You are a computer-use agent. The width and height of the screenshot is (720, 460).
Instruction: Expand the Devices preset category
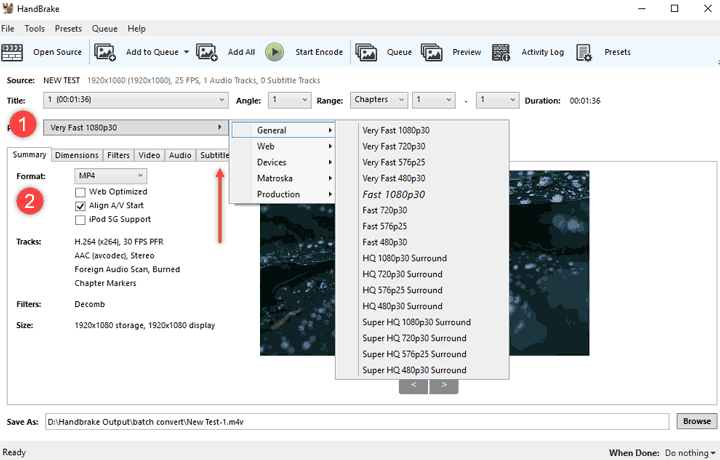pyautogui.click(x=283, y=163)
